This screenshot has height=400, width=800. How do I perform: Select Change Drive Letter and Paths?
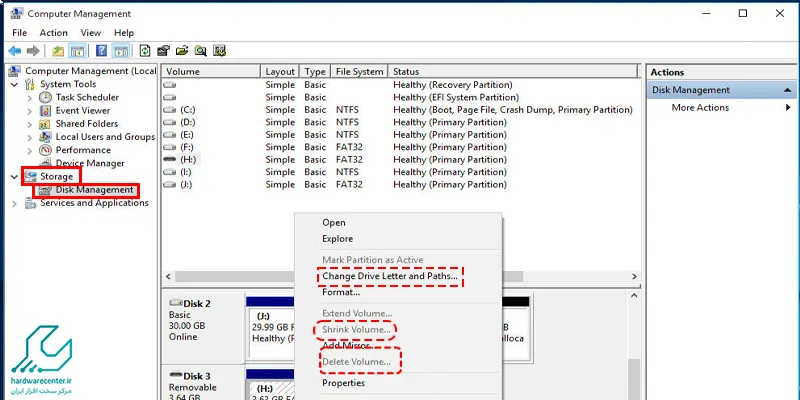pyautogui.click(x=390, y=276)
